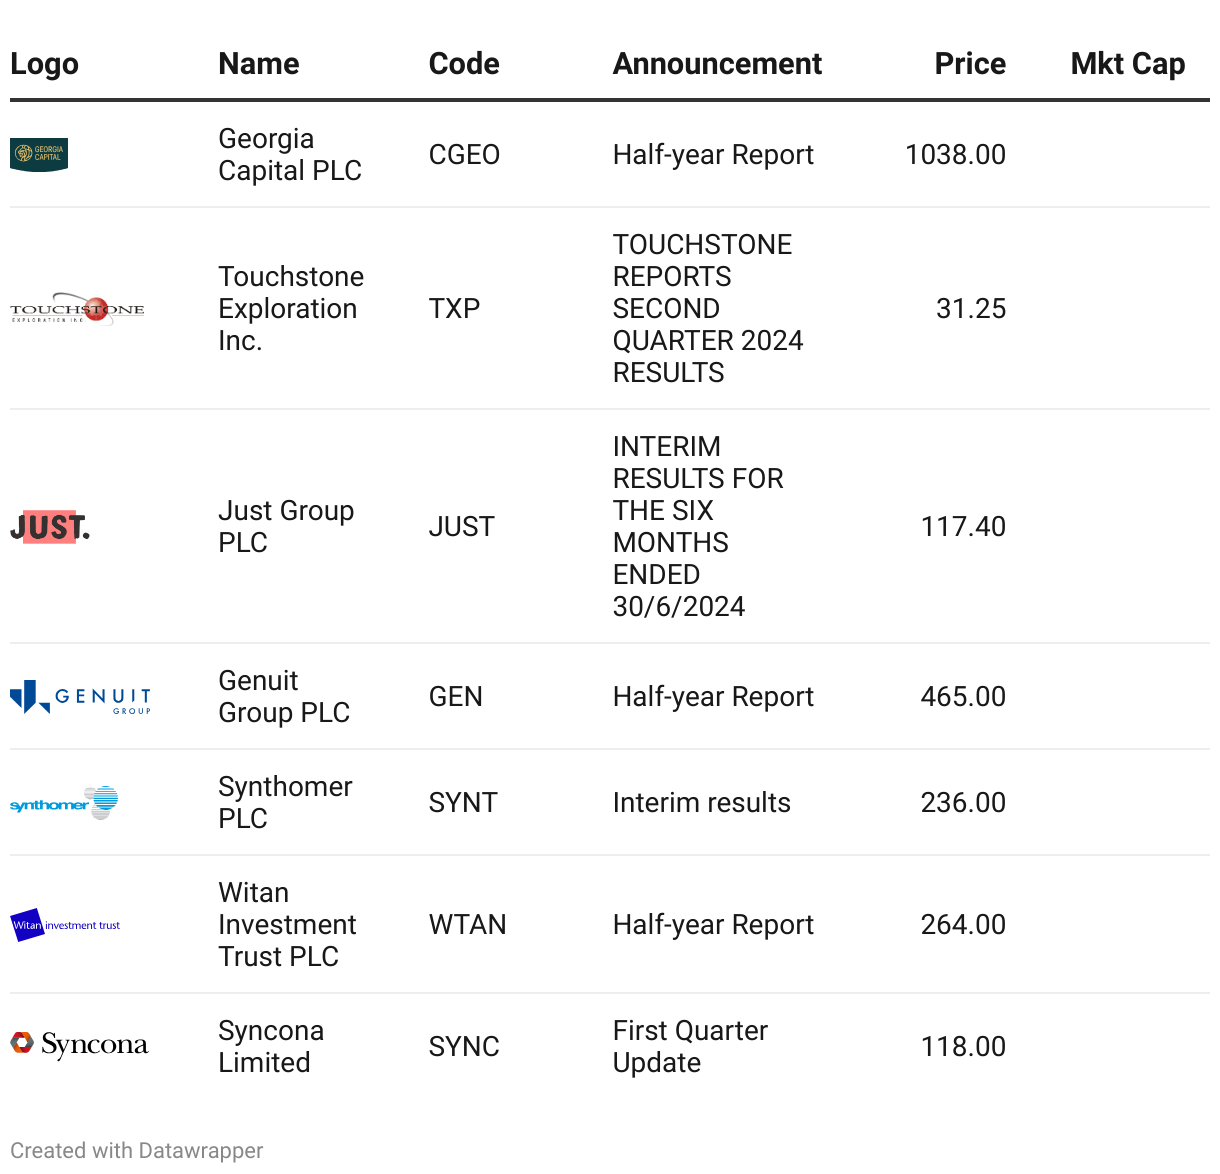Screen dimensions: 1220x1174
Task: Click the Georgia Capital logo
Action: click(39, 155)
